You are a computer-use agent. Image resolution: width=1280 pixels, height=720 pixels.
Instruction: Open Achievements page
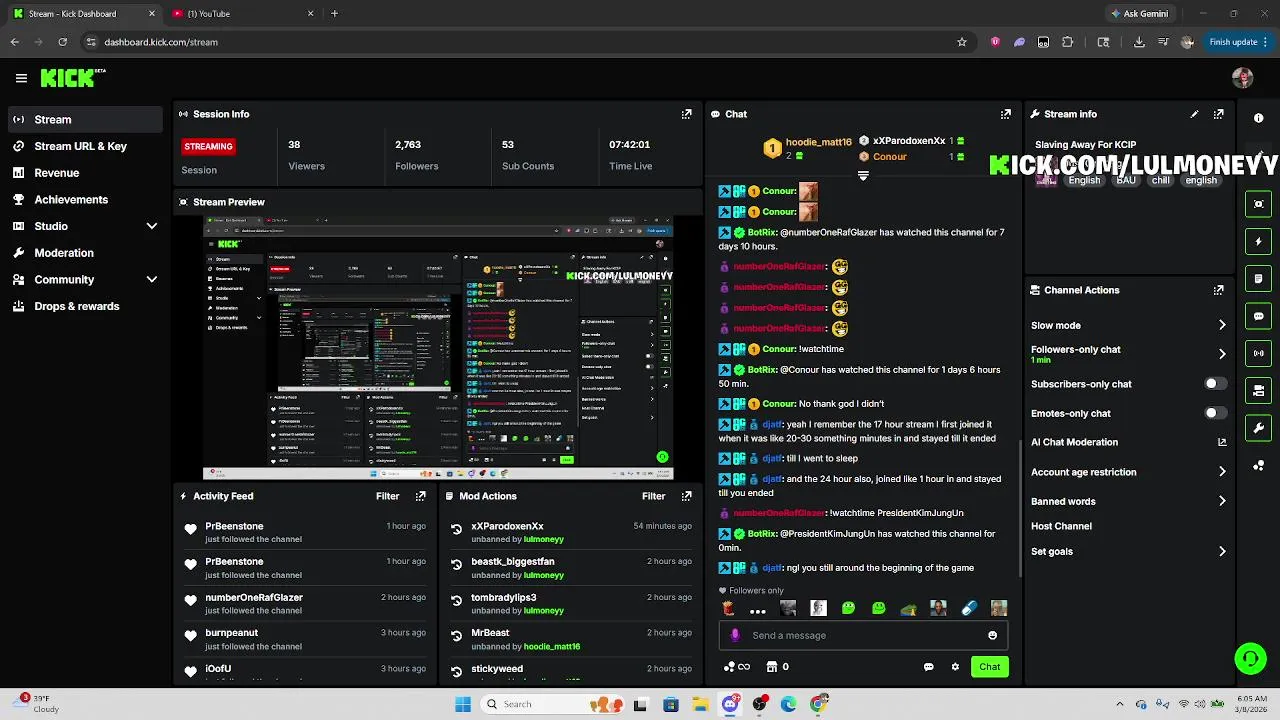(x=84, y=199)
